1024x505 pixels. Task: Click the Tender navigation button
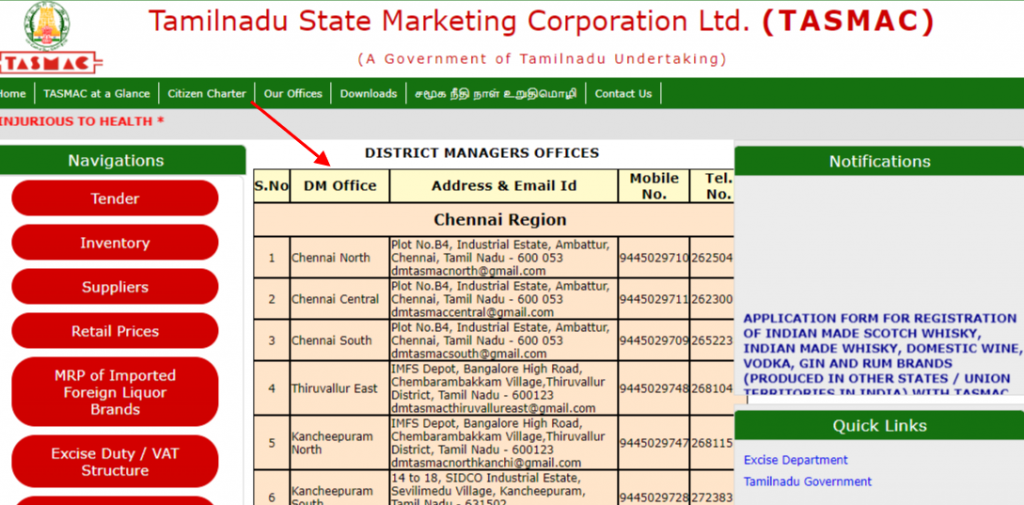click(115, 198)
